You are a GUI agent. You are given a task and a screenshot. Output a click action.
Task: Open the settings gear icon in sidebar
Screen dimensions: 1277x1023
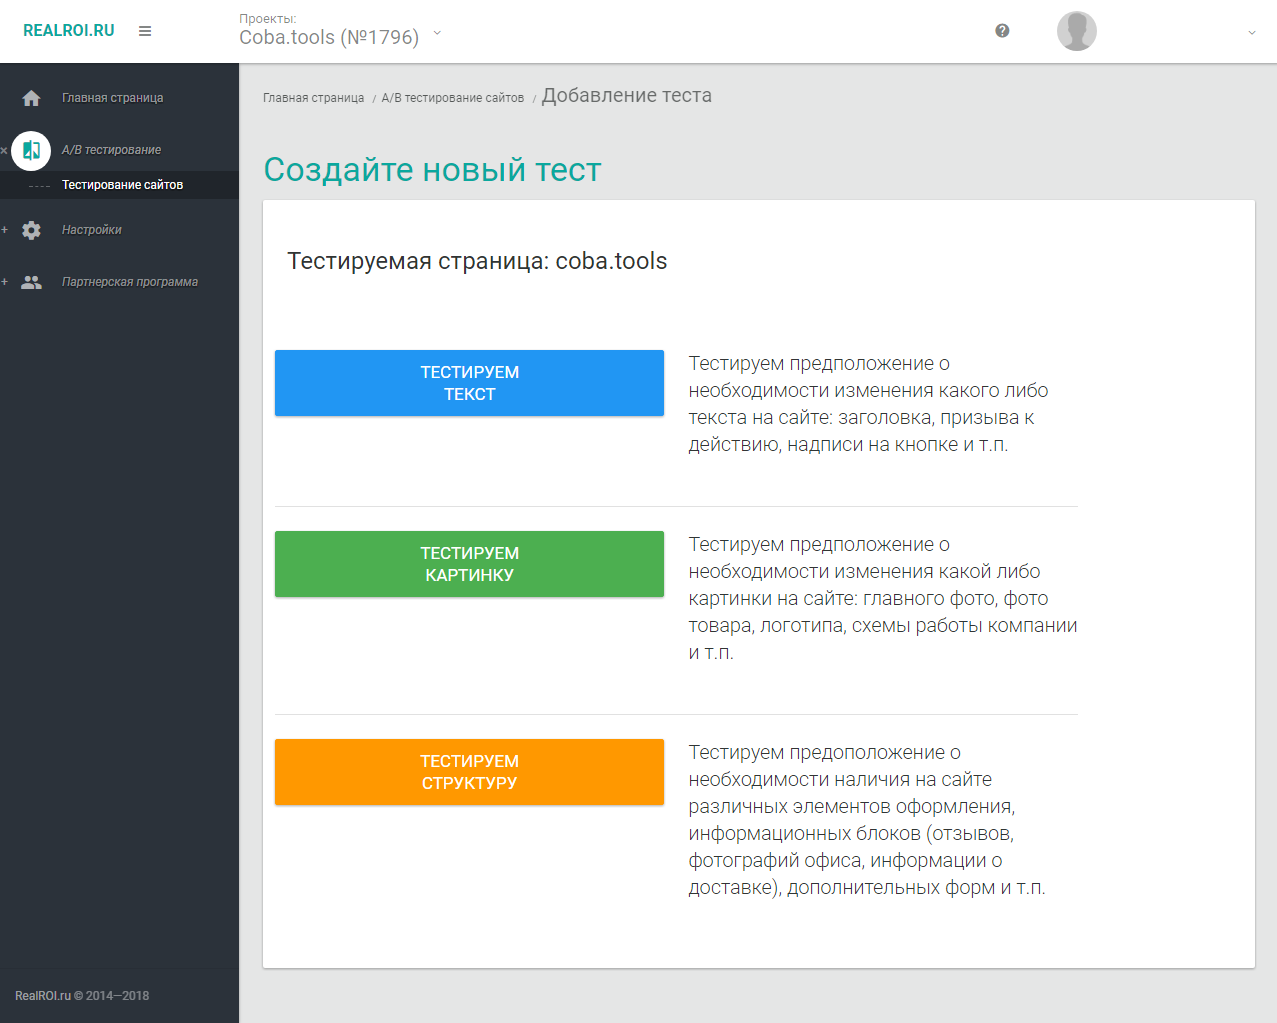pyautogui.click(x=31, y=229)
